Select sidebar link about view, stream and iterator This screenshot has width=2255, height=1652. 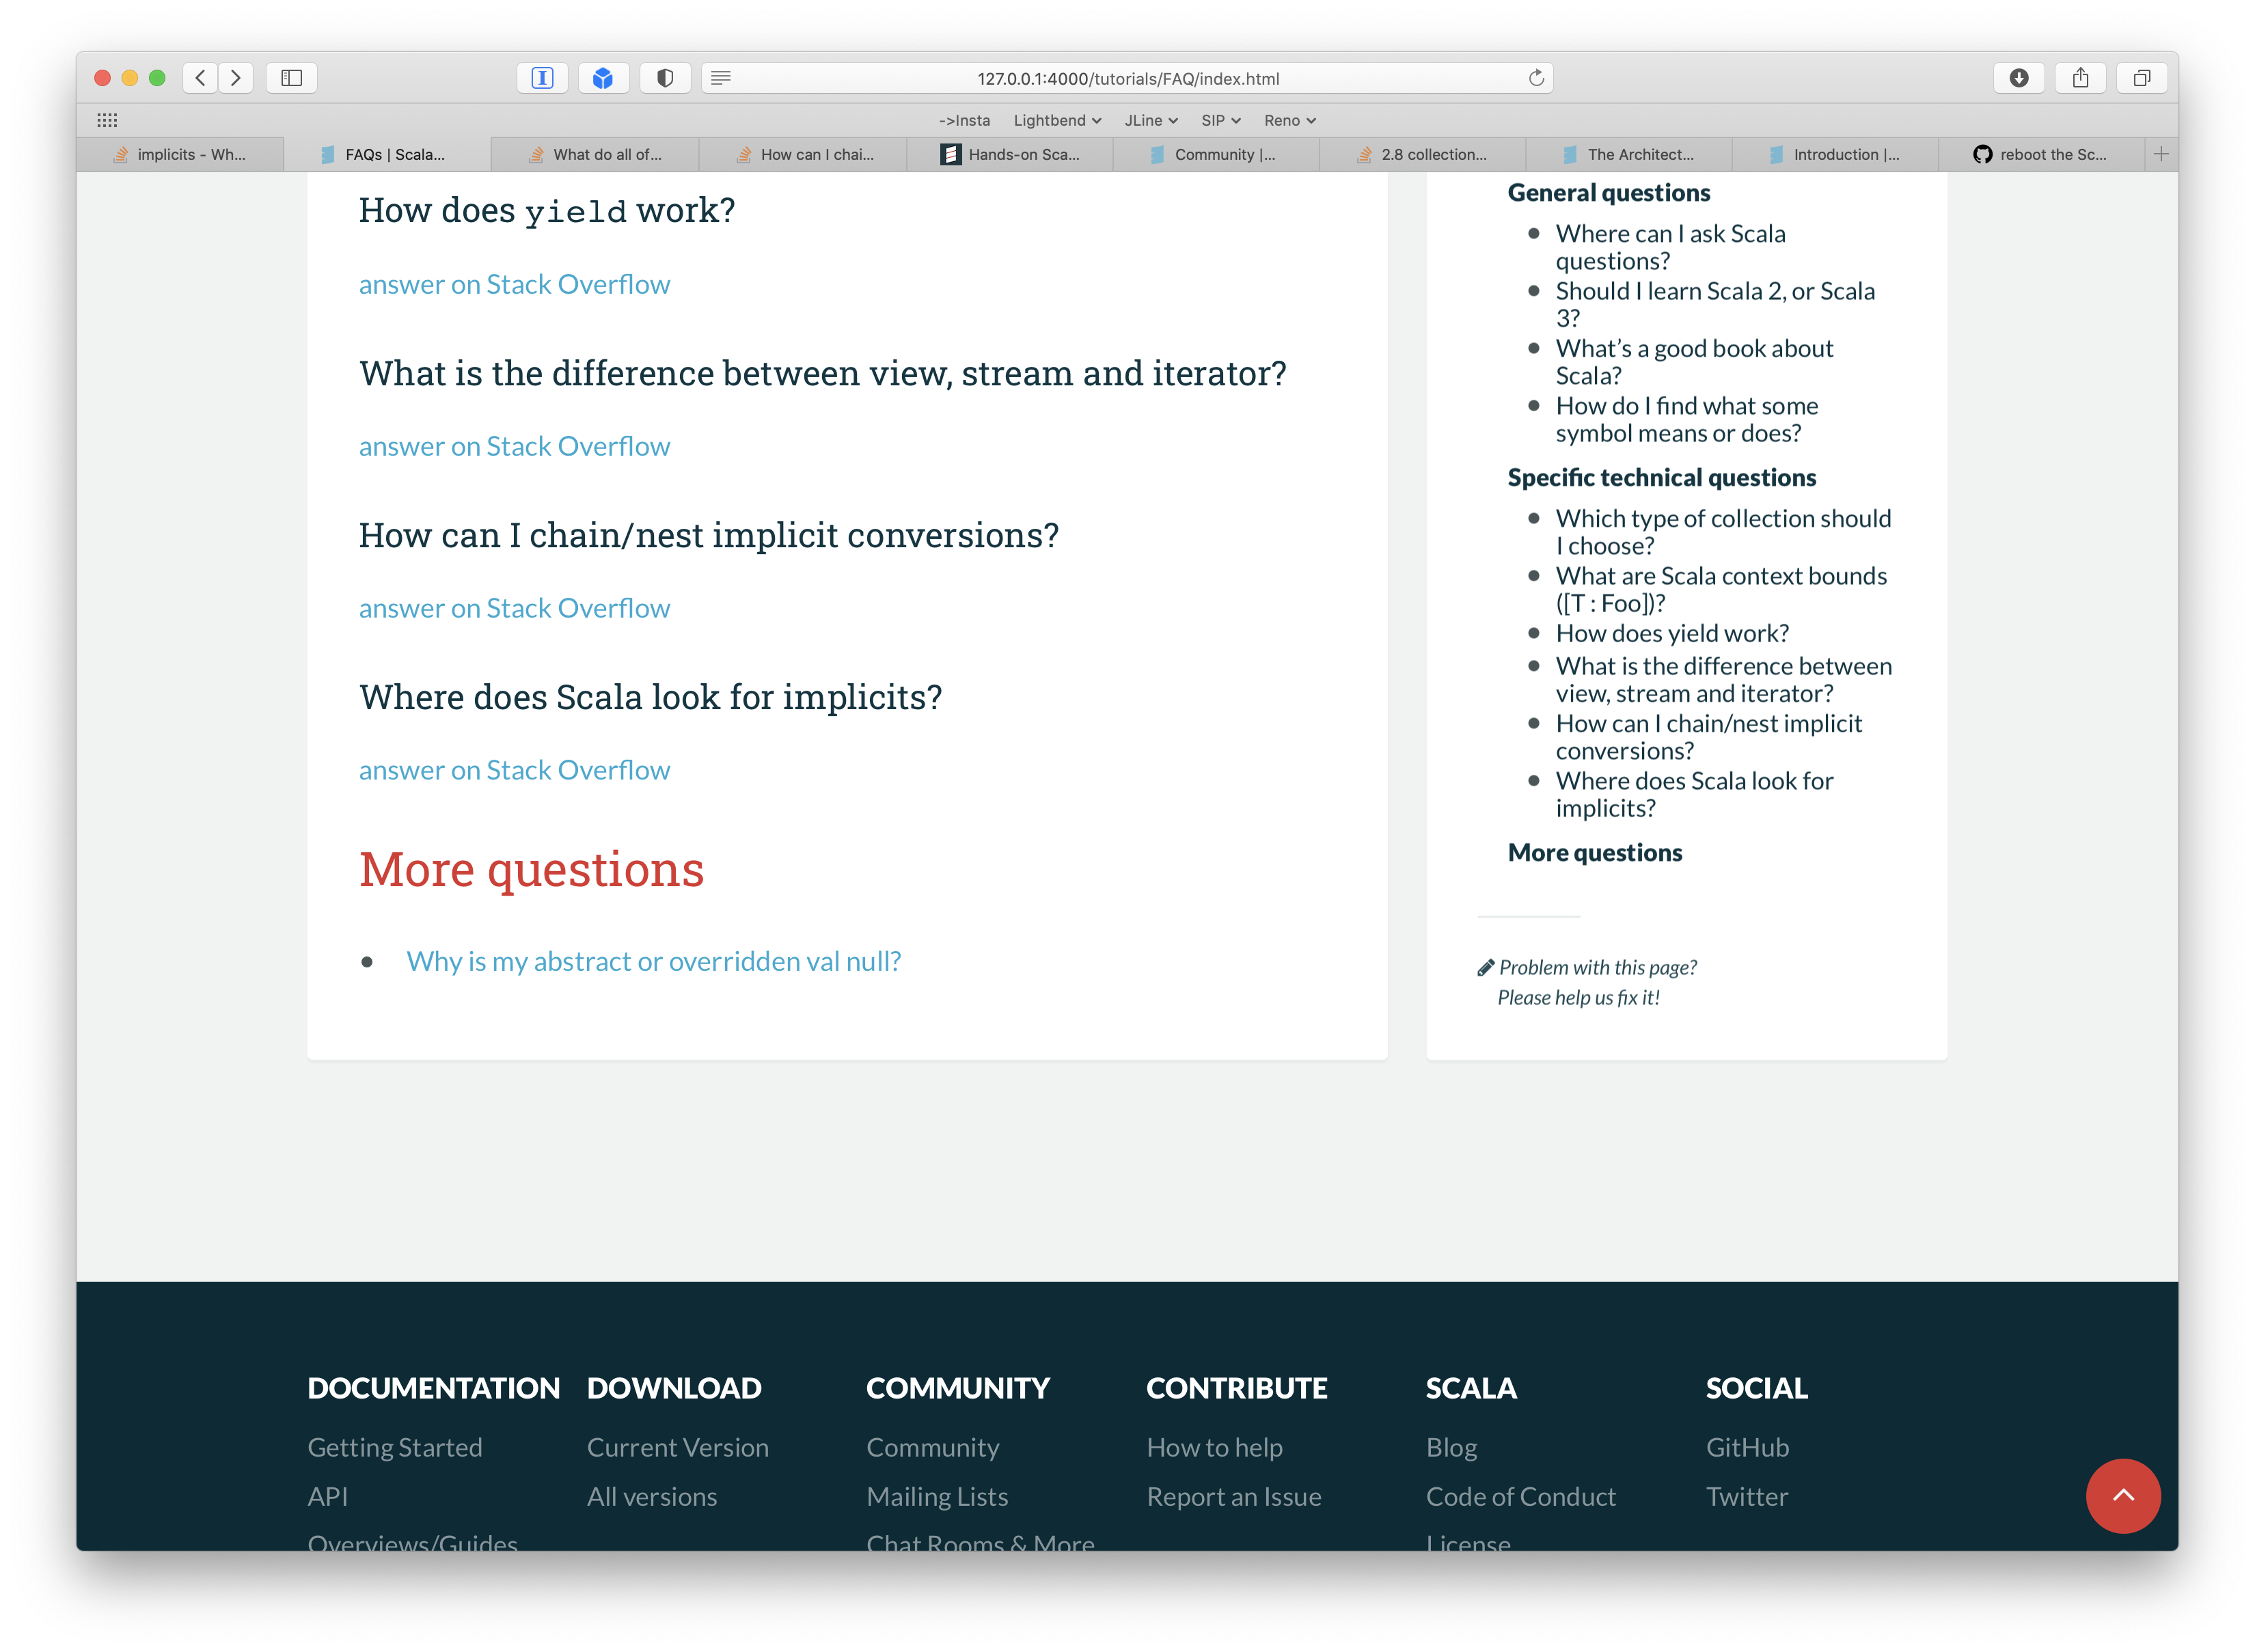[1723, 679]
